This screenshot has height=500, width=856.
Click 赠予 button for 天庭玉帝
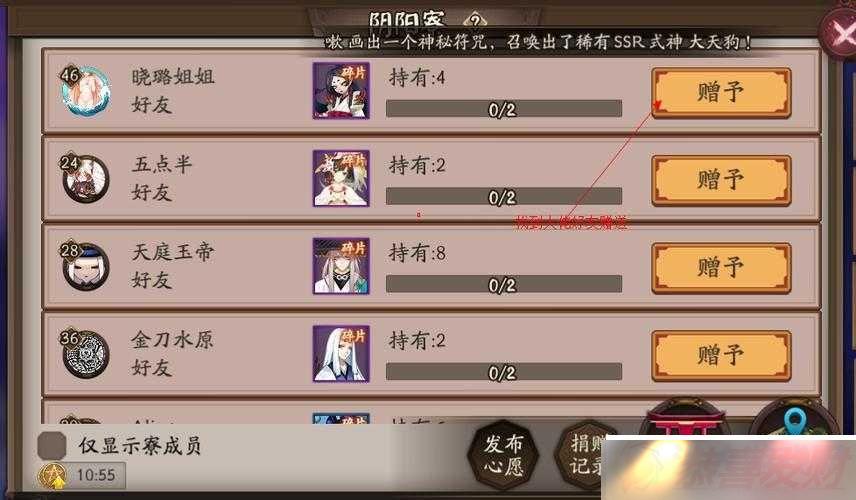(x=721, y=269)
